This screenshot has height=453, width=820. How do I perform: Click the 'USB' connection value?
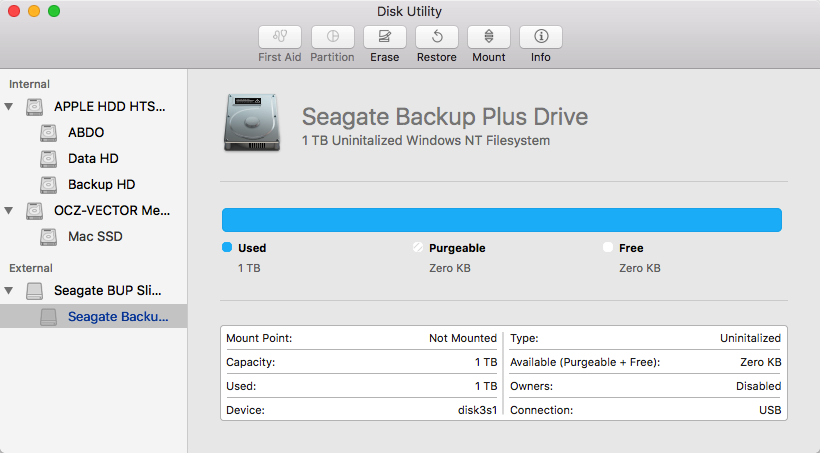(x=770, y=410)
